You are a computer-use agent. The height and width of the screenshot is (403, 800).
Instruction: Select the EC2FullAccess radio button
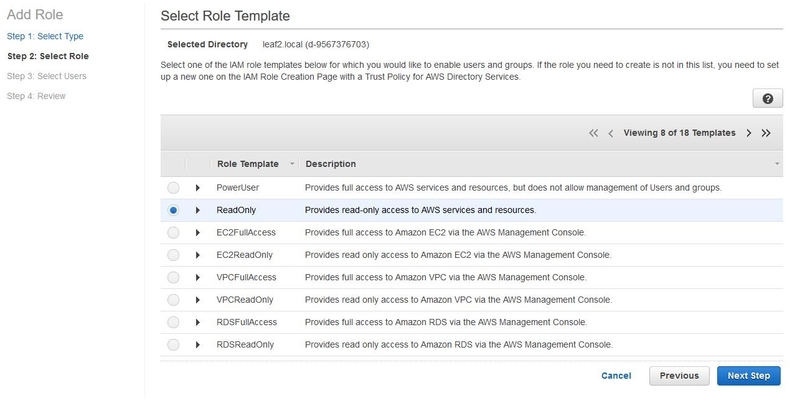(x=174, y=232)
